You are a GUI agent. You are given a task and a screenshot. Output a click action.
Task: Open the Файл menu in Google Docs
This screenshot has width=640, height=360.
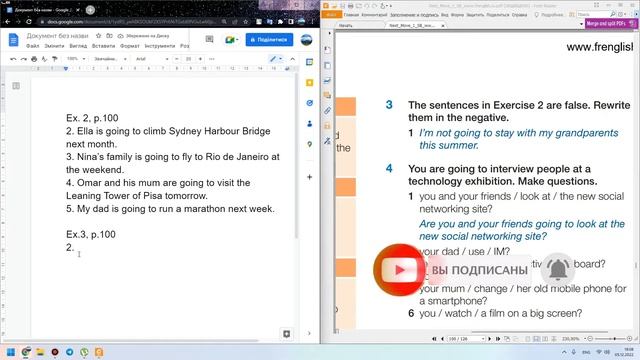click(x=33, y=46)
